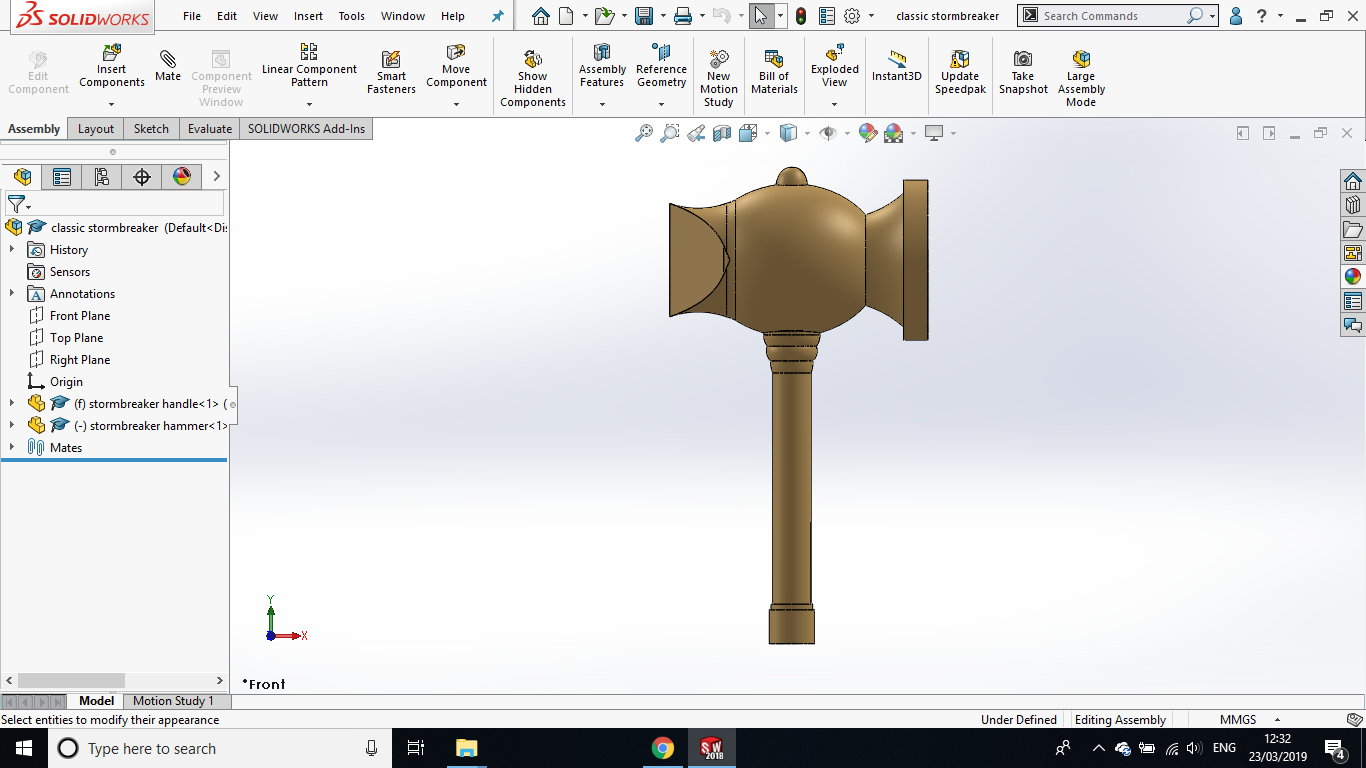Open Insert Components dropdown arrow
Screen dimensions: 1366x768
(x=112, y=104)
